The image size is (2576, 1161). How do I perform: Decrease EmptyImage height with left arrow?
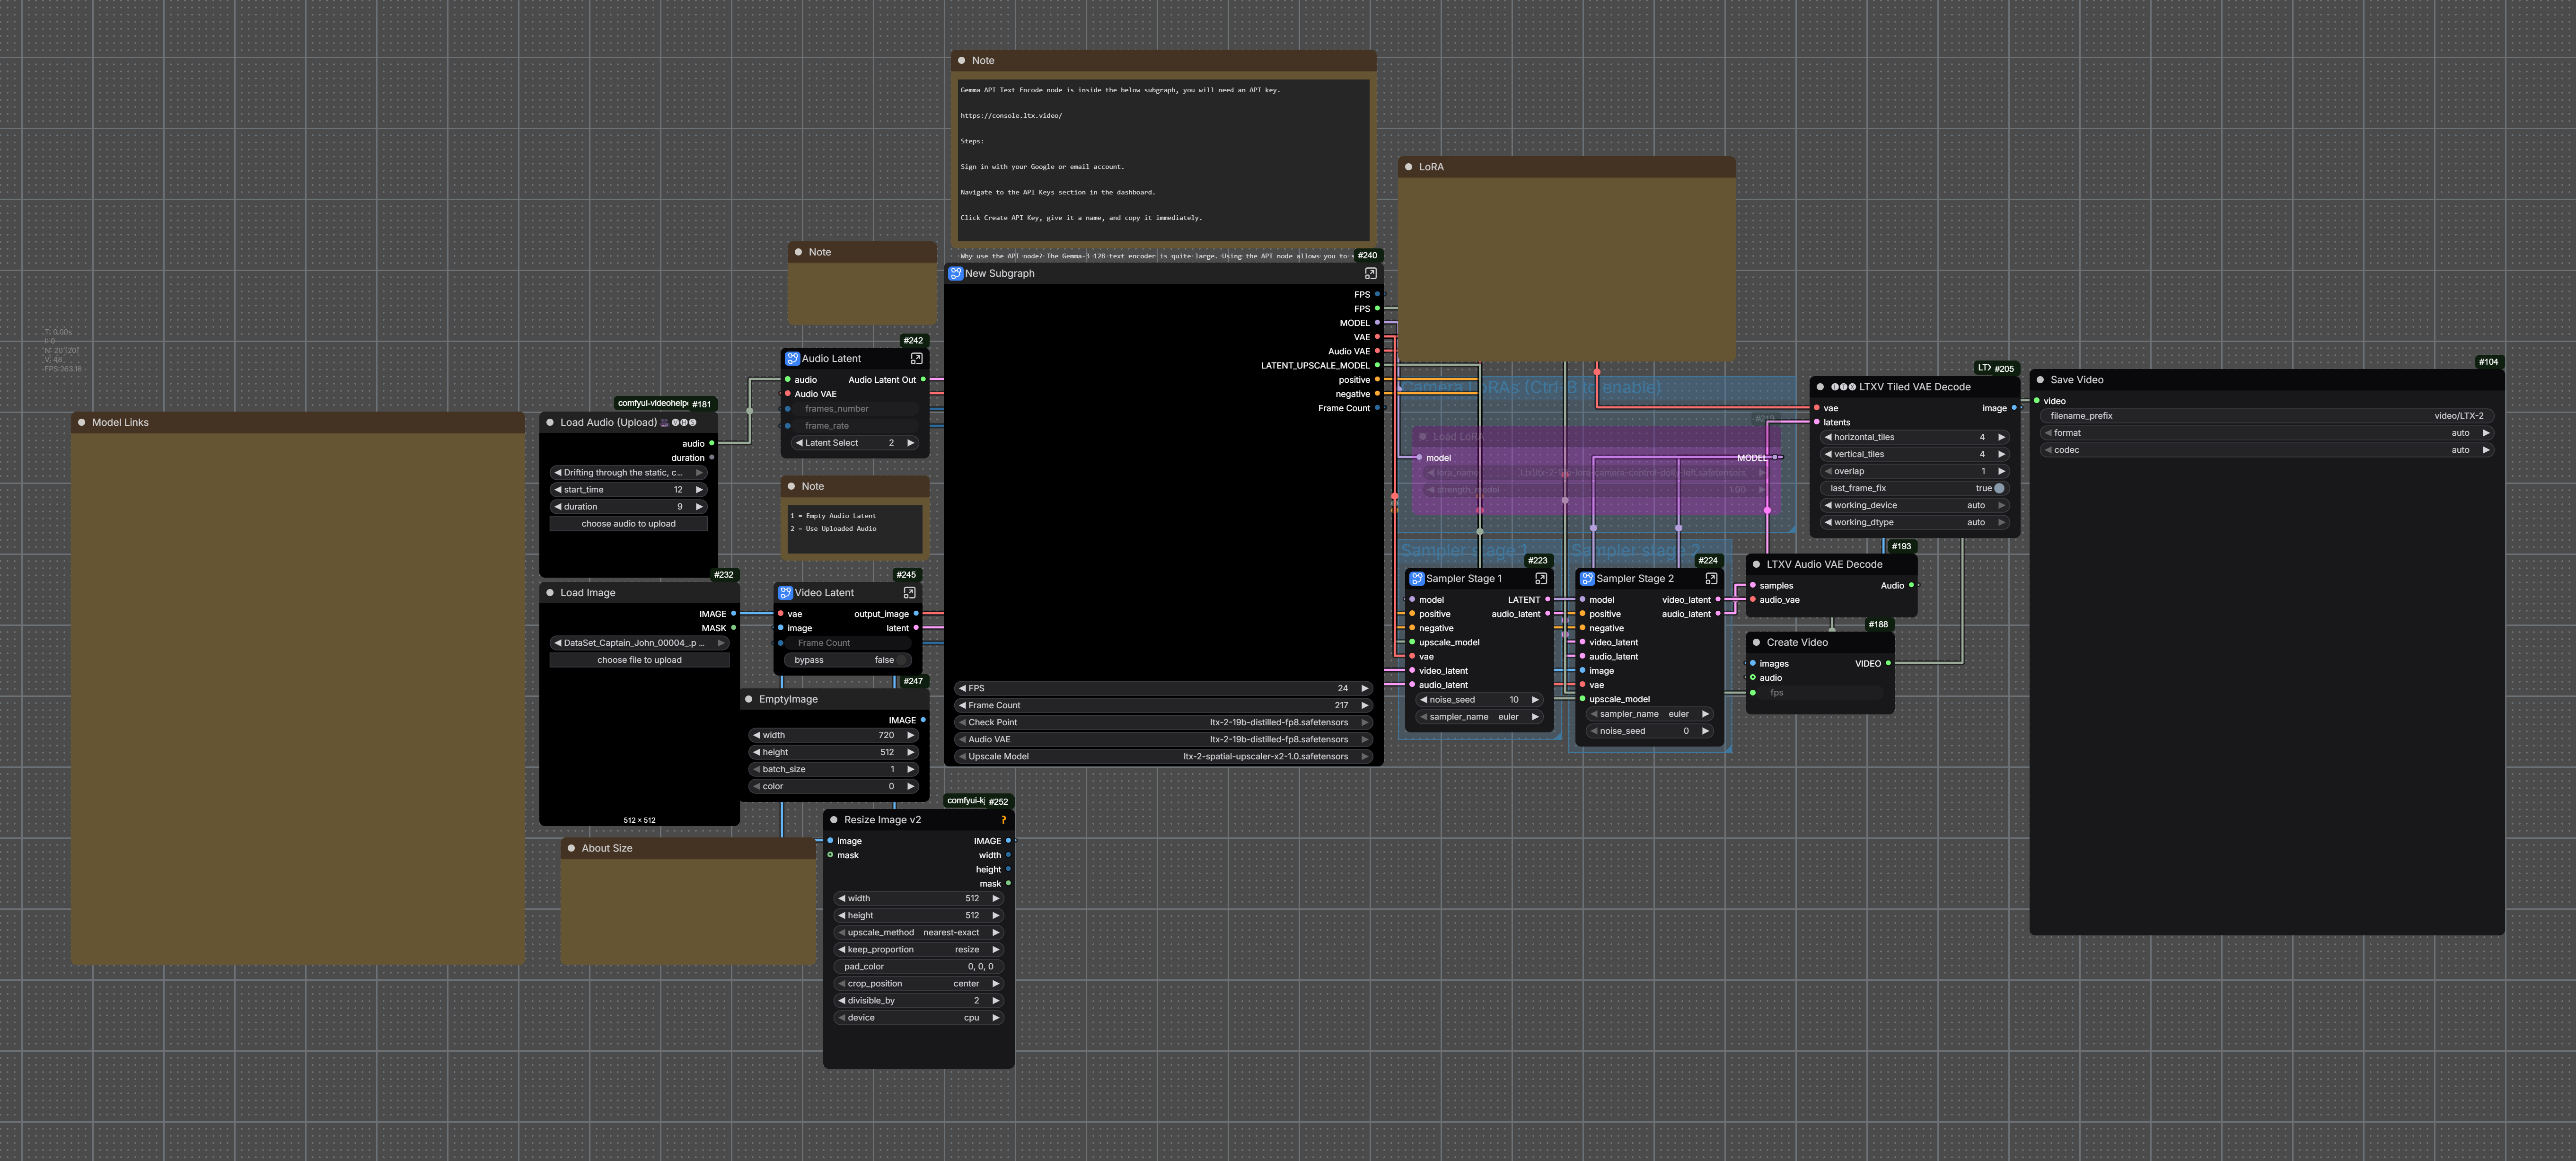tap(757, 752)
